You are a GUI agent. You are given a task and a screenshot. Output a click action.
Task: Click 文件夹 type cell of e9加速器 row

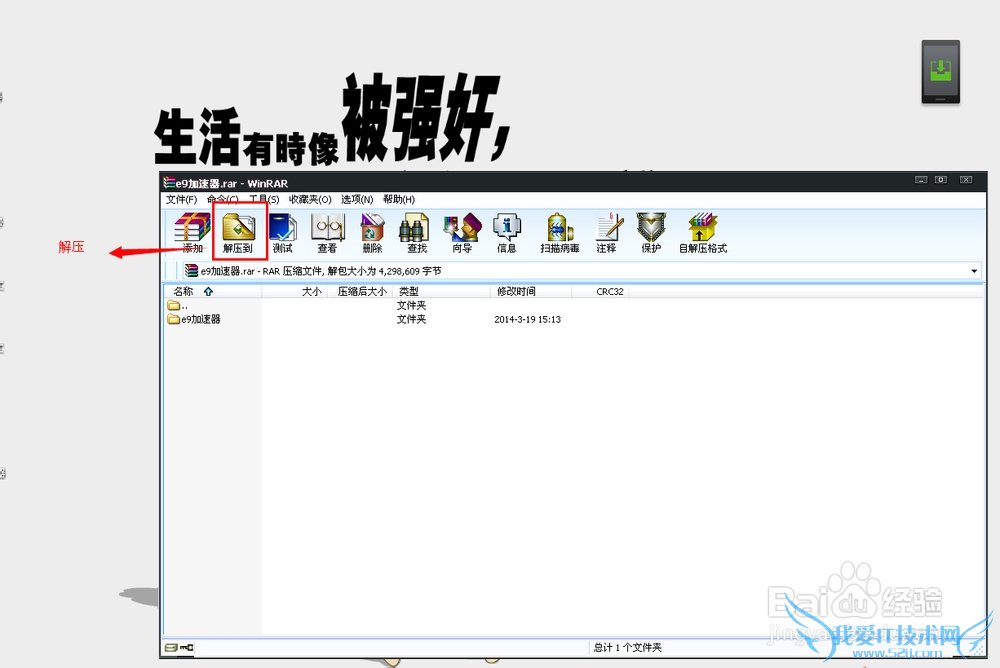pyautogui.click(x=411, y=319)
